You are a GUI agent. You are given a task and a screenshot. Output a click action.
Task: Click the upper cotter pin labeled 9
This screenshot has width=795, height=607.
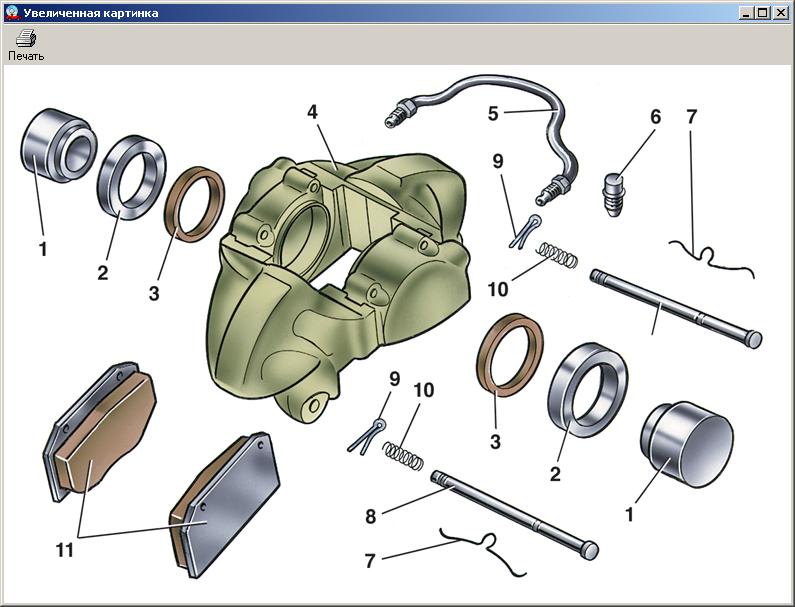[526, 230]
